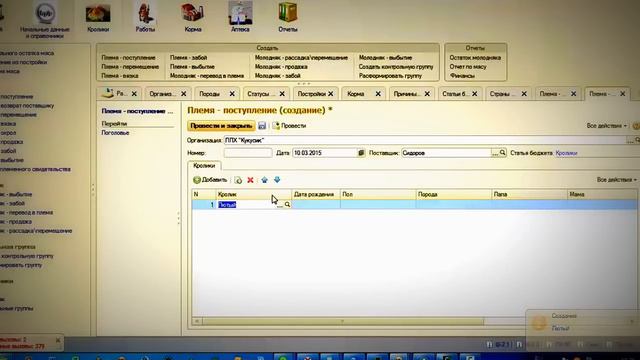Delete the row with the red X icon
Screen dimensions: 640x360
[x=250, y=180]
